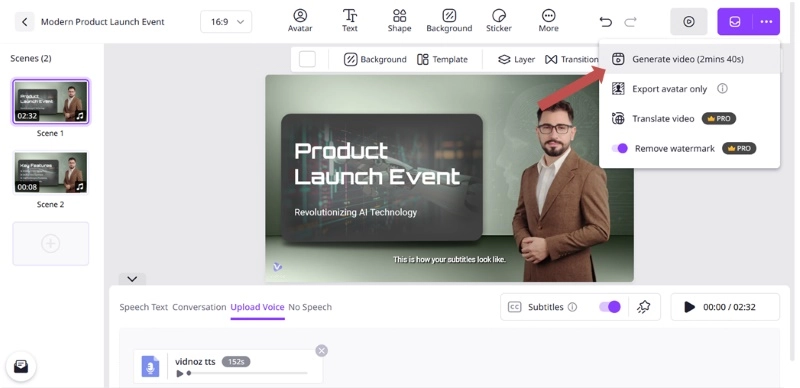Click the music note icon on Scene 2

pyautogui.click(x=80, y=187)
